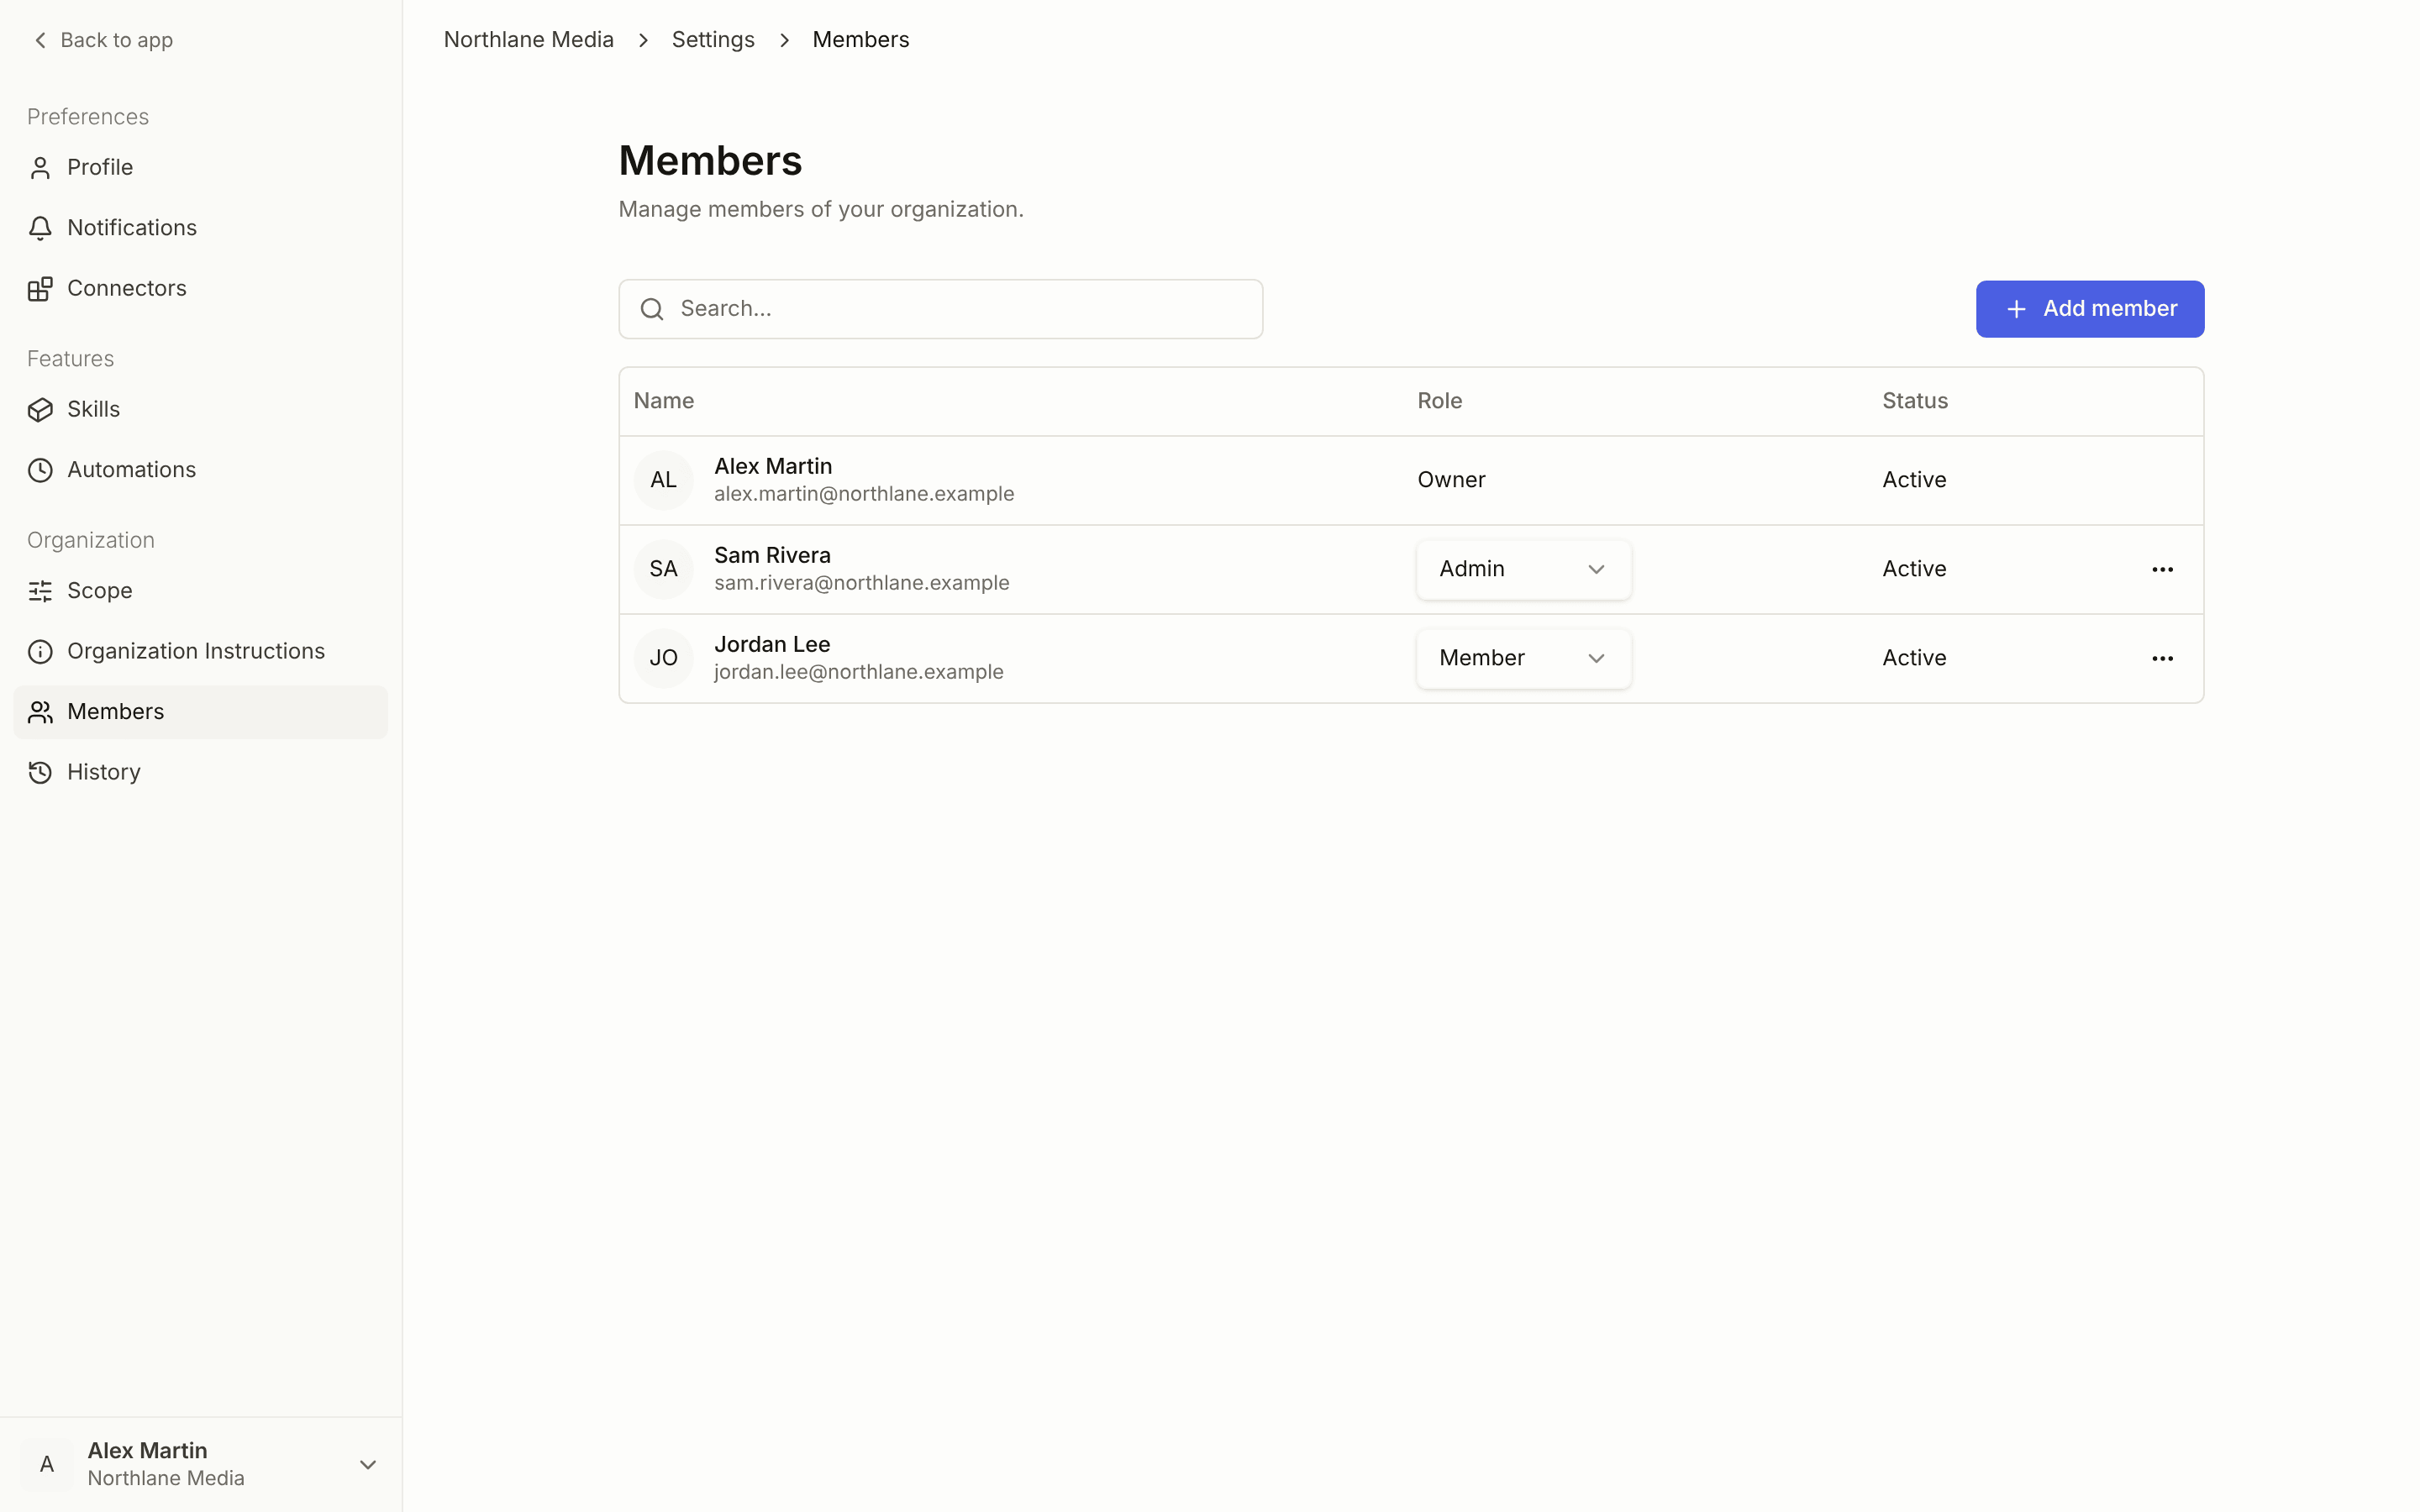2420x1512 pixels.
Task: Click sam.rivera@northlane.example email text
Action: (861, 583)
